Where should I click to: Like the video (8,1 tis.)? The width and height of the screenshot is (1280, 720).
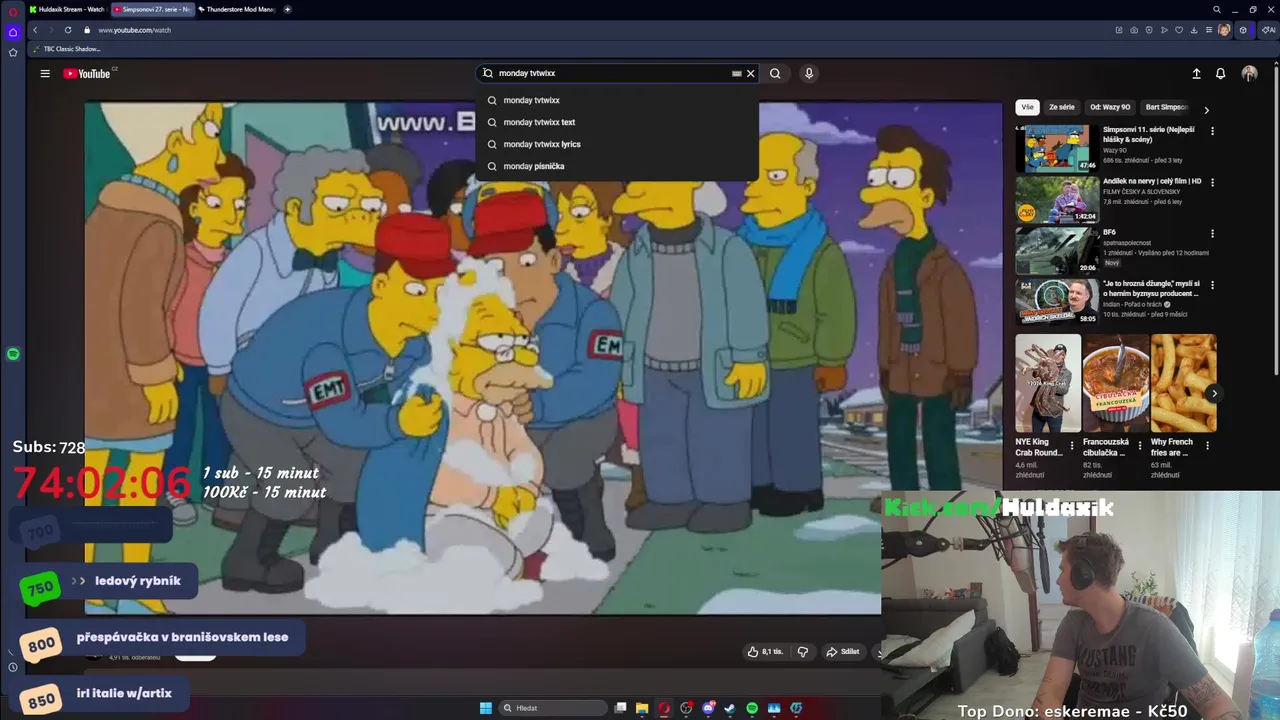point(765,652)
